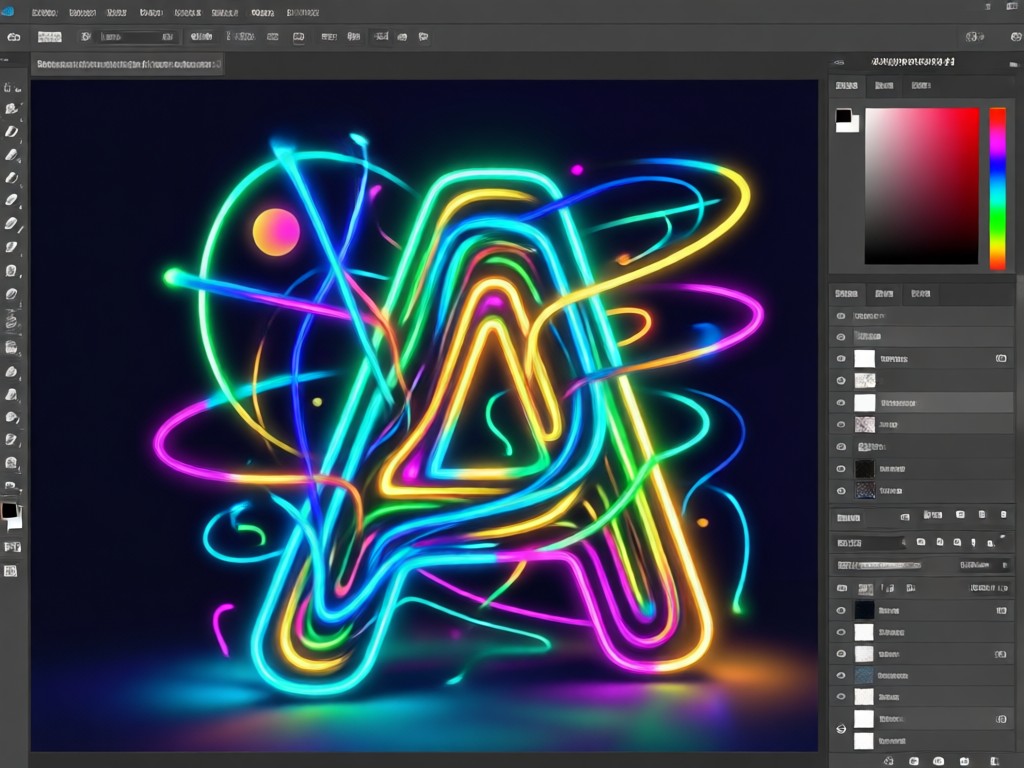Toggle the eye icon beside the black-thumbnail layer
Image resolution: width=1024 pixels, height=768 pixels.
point(840,469)
